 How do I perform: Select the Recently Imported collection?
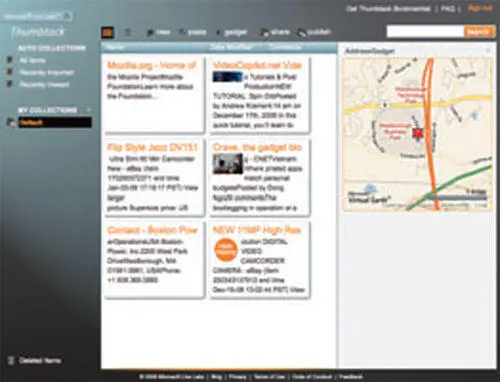click(47, 72)
